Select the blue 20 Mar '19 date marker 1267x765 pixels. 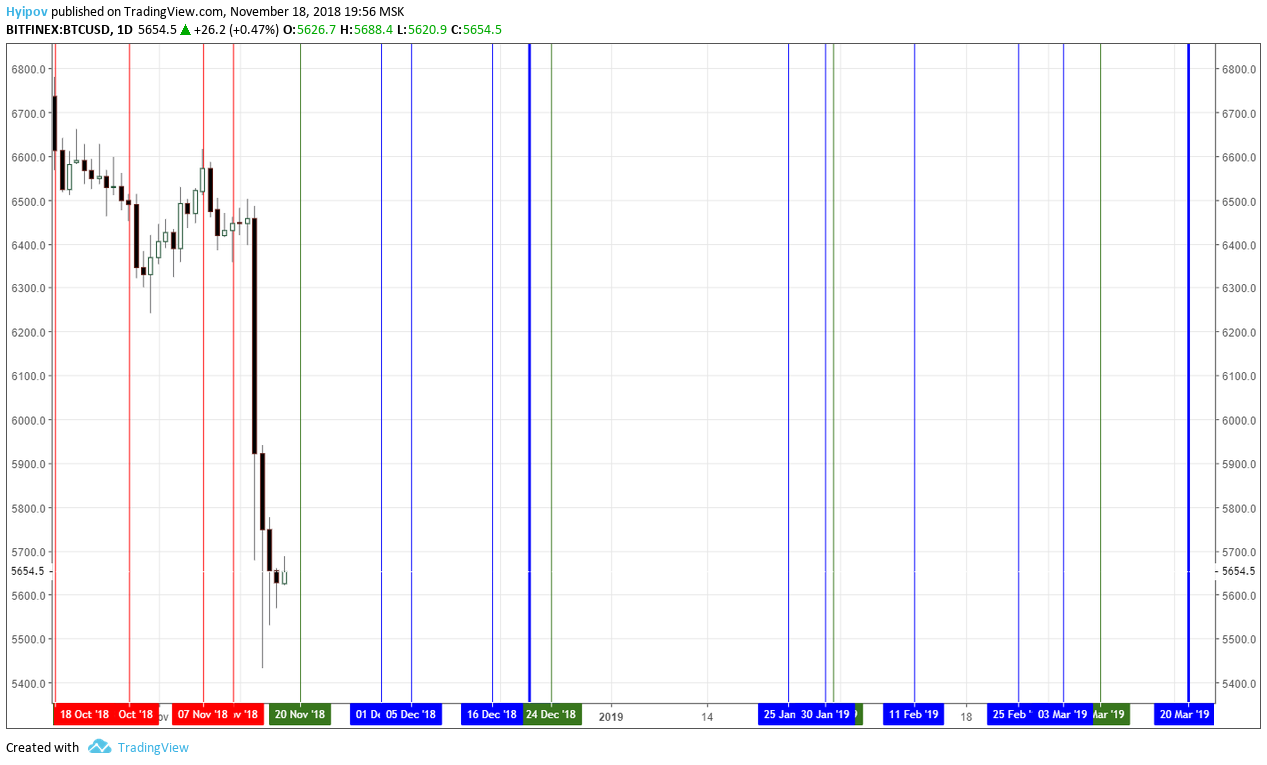point(1184,715)
